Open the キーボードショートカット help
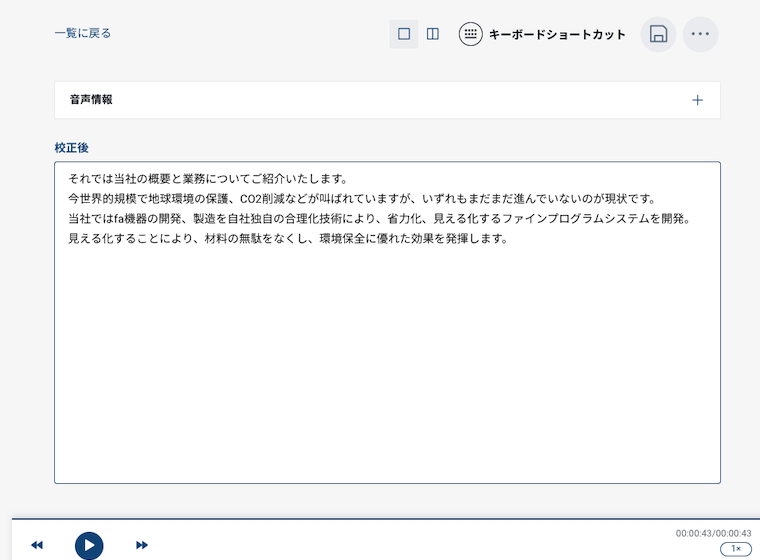This screenshot has height=560, width=760. [x=557, y=34]
